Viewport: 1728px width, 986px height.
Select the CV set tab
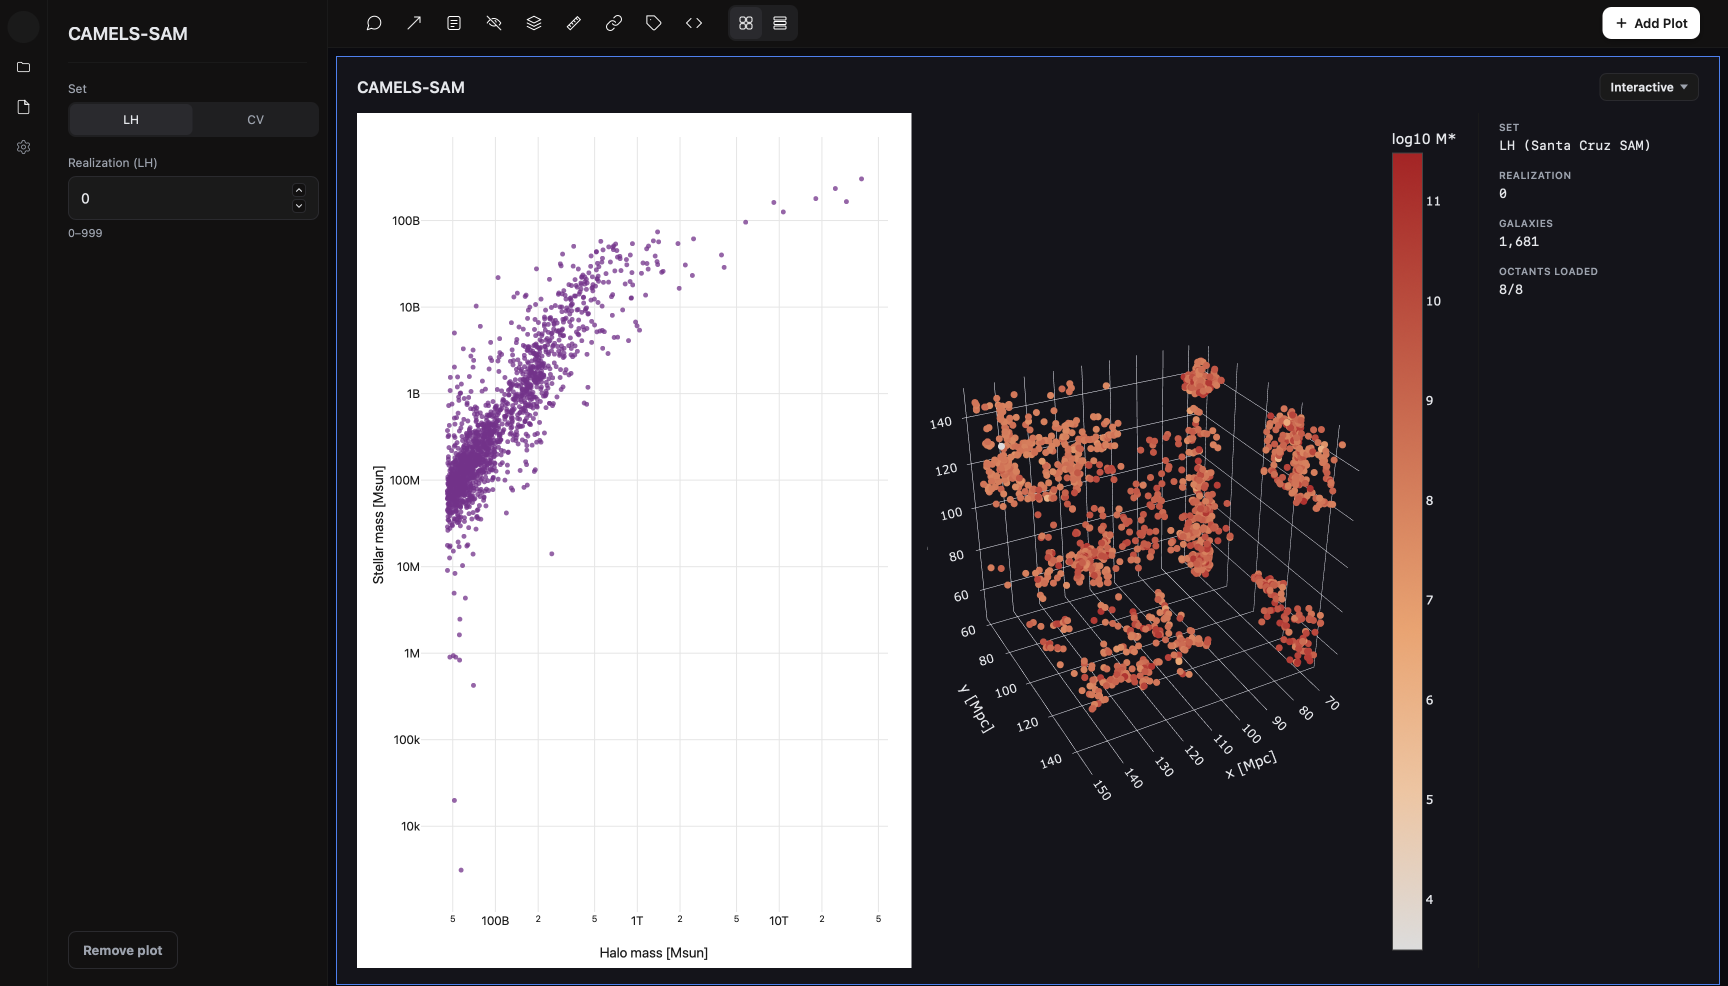pyautogui.click(x=256, y=119)
